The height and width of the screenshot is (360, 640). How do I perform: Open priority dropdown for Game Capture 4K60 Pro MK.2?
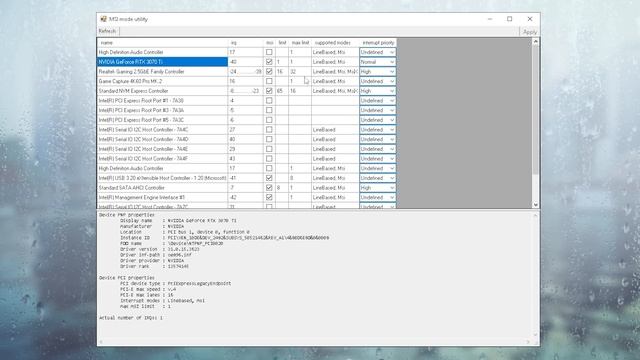(378, 81)
